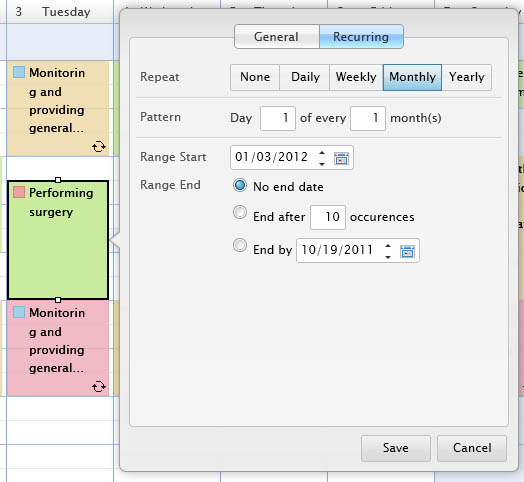The height and width of the screenshot is (482, 524).
Task: Open the End by calendar picker icon
Action: pyautogui.click(x=407, y=251)
